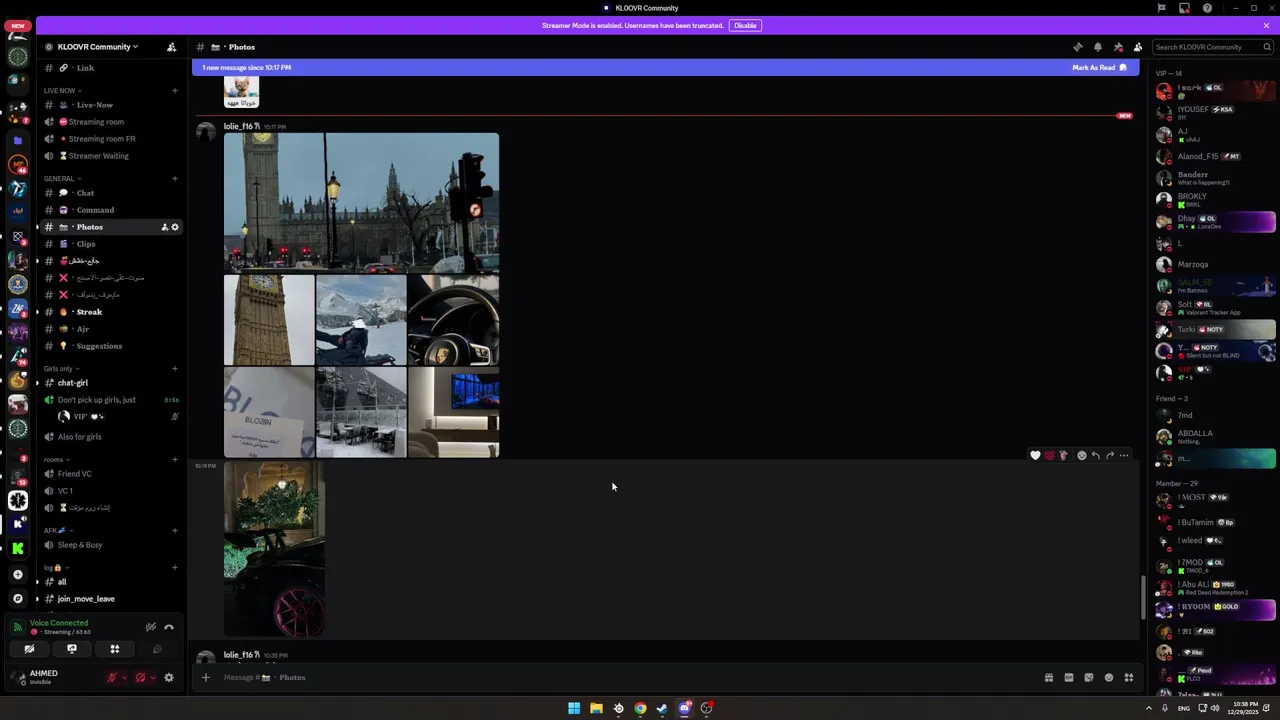The image size is (1280, 720).
Task: Join Sleep & Busy voice channel
Action: (x=112, y=545)
